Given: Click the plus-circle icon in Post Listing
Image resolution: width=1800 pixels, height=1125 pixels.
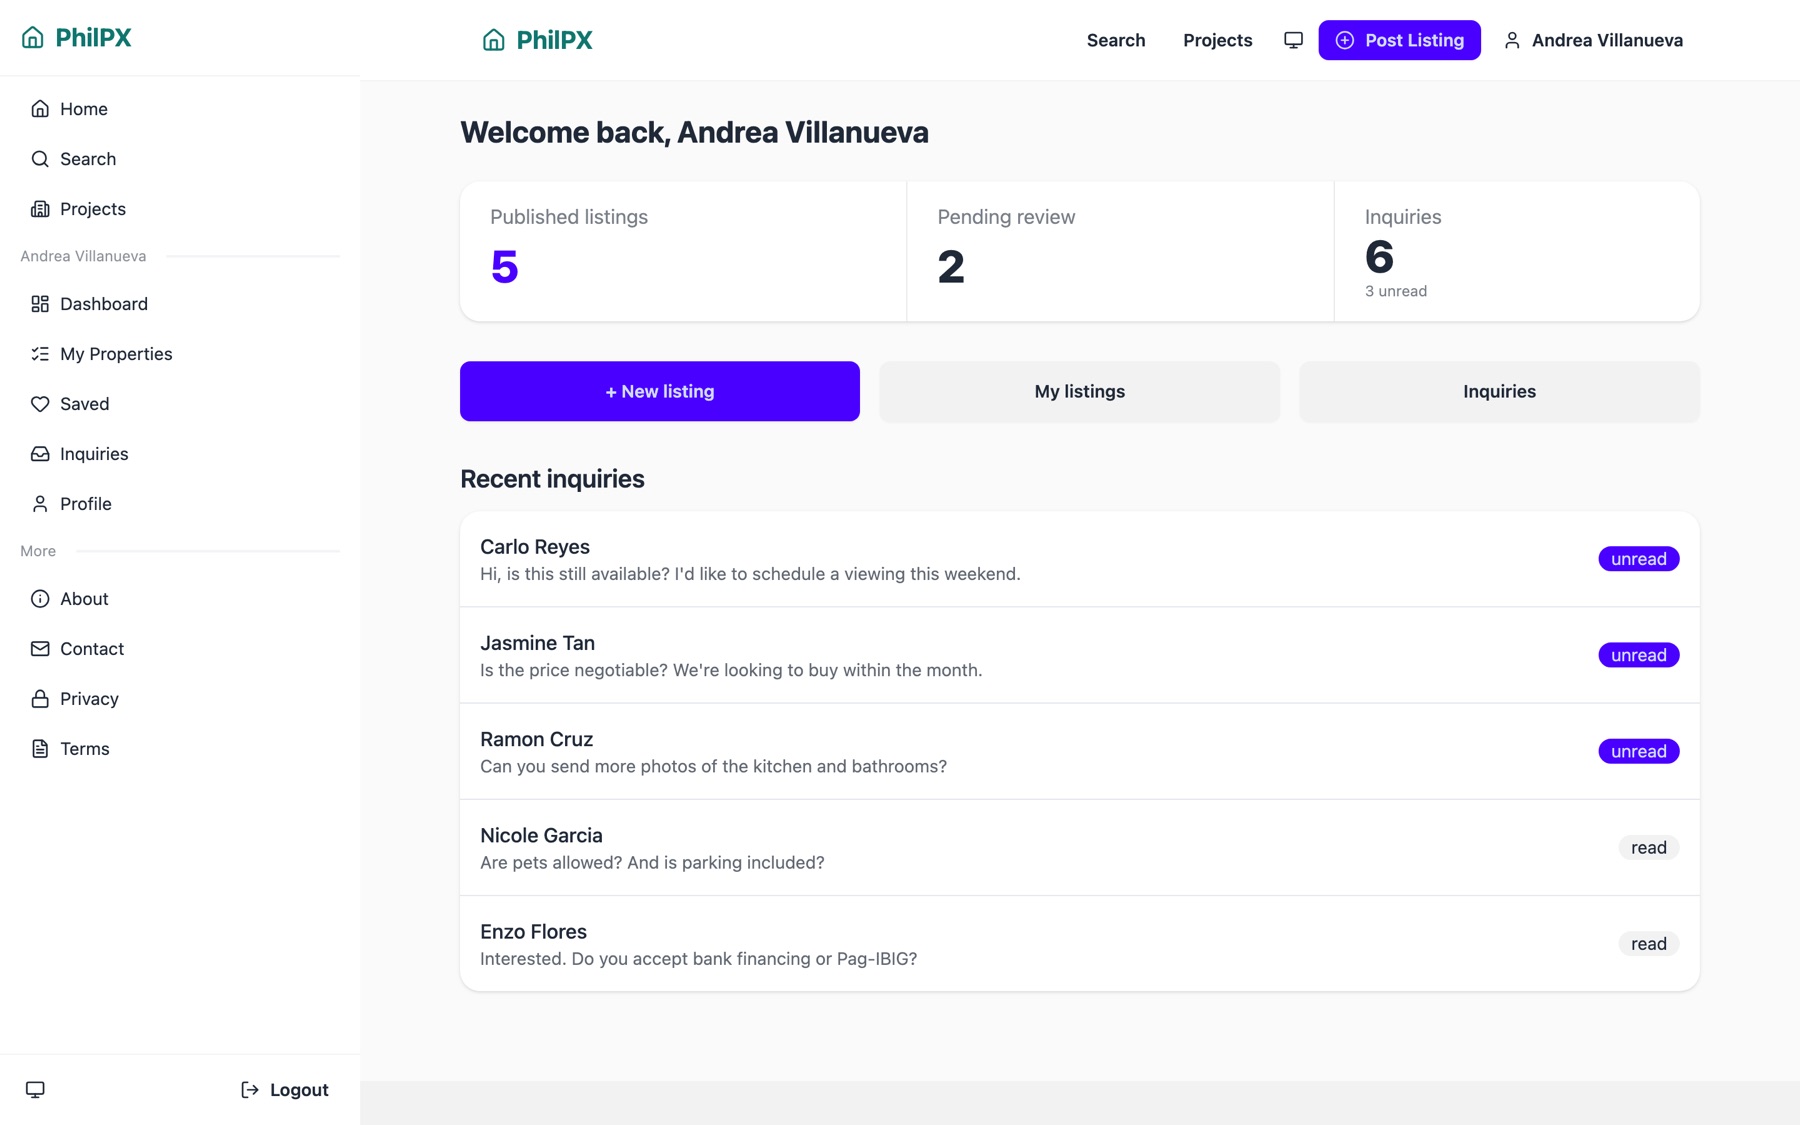Looking at the screenshot, I should pos(1345,40).
